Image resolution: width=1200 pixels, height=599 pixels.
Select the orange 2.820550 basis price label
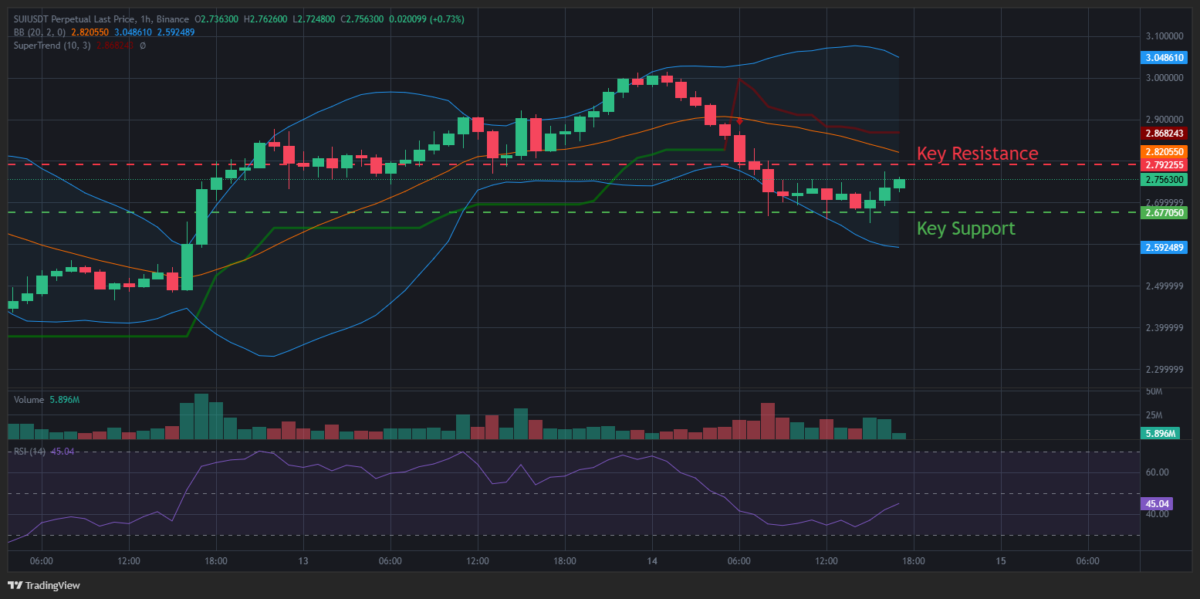[x=1163, y=151]
